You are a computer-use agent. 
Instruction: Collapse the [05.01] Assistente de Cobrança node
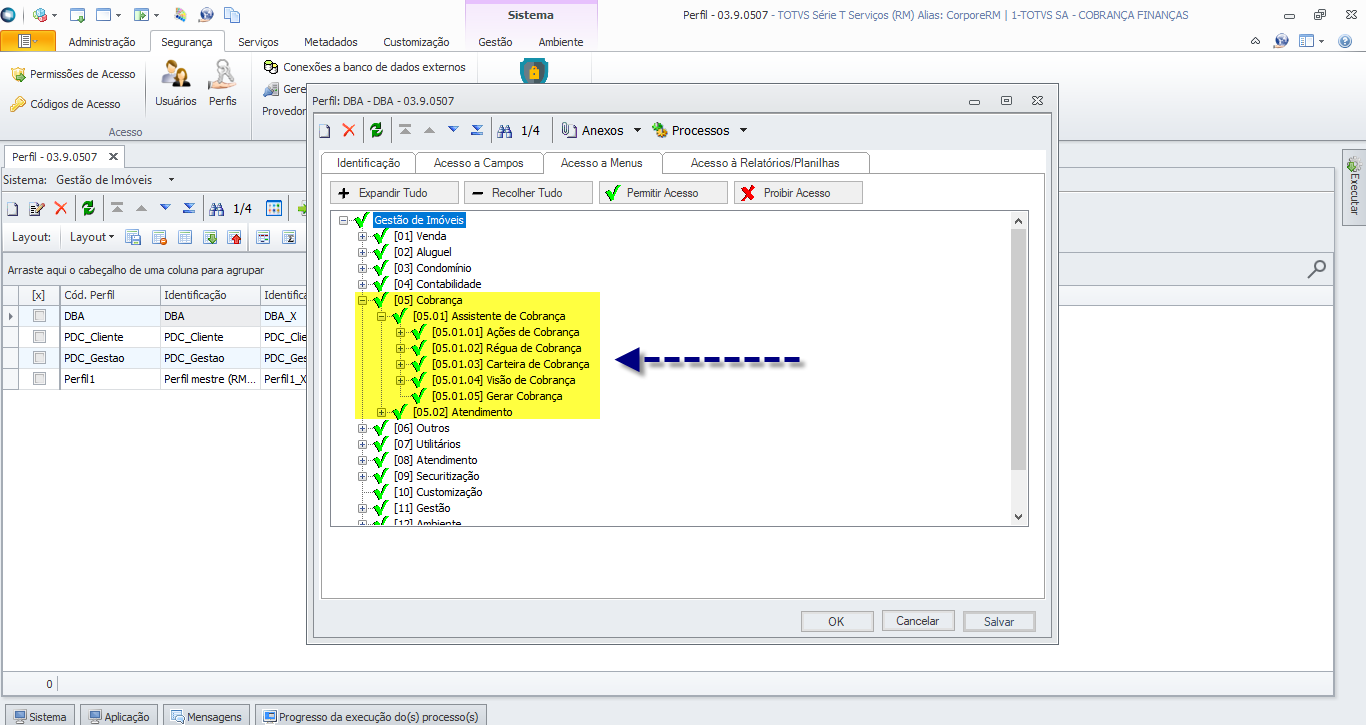coord(382,316)
